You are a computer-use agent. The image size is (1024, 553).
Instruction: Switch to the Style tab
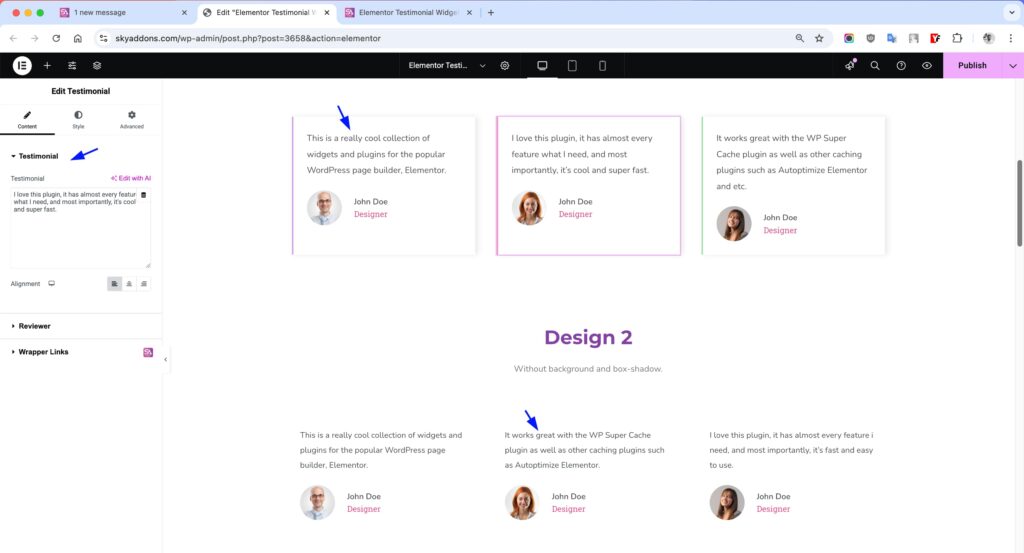[x=78, y=119]
